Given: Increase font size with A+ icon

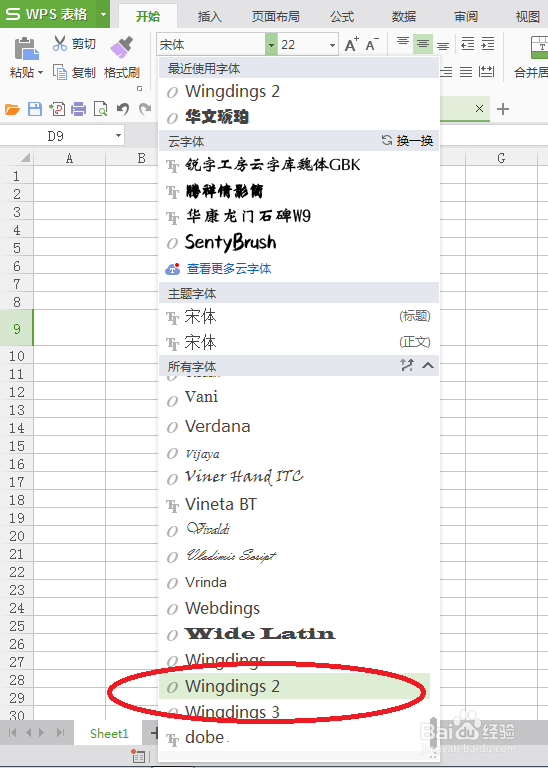Looking at the screenshot, I should (351, 45).
